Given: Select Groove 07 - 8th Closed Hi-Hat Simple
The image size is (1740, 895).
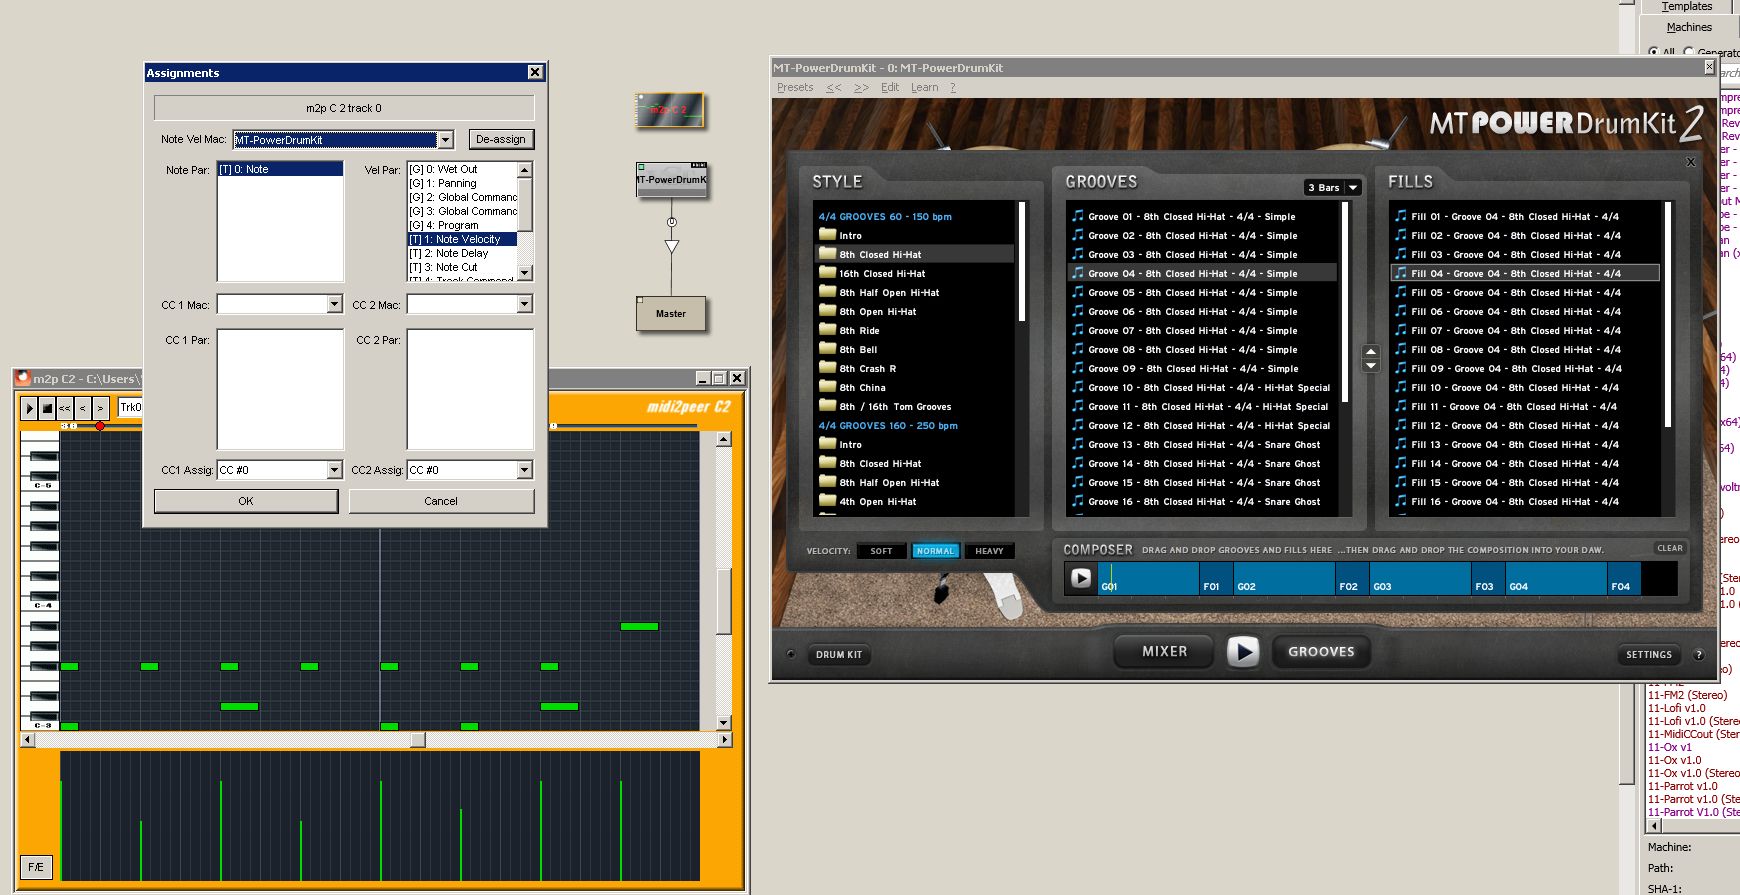Looking at the screenshot, I should coord(1202,330).
